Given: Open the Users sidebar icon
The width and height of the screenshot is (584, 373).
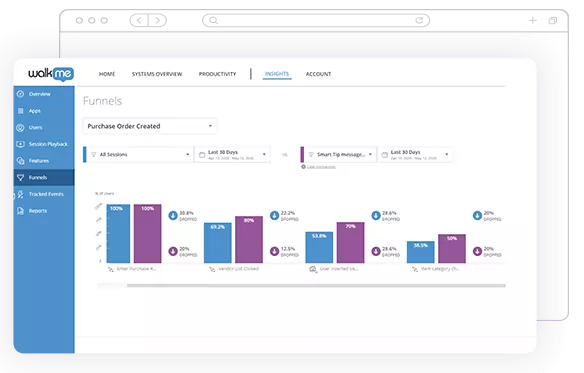Looking at the screenshot, I should [x=20, y=127].
